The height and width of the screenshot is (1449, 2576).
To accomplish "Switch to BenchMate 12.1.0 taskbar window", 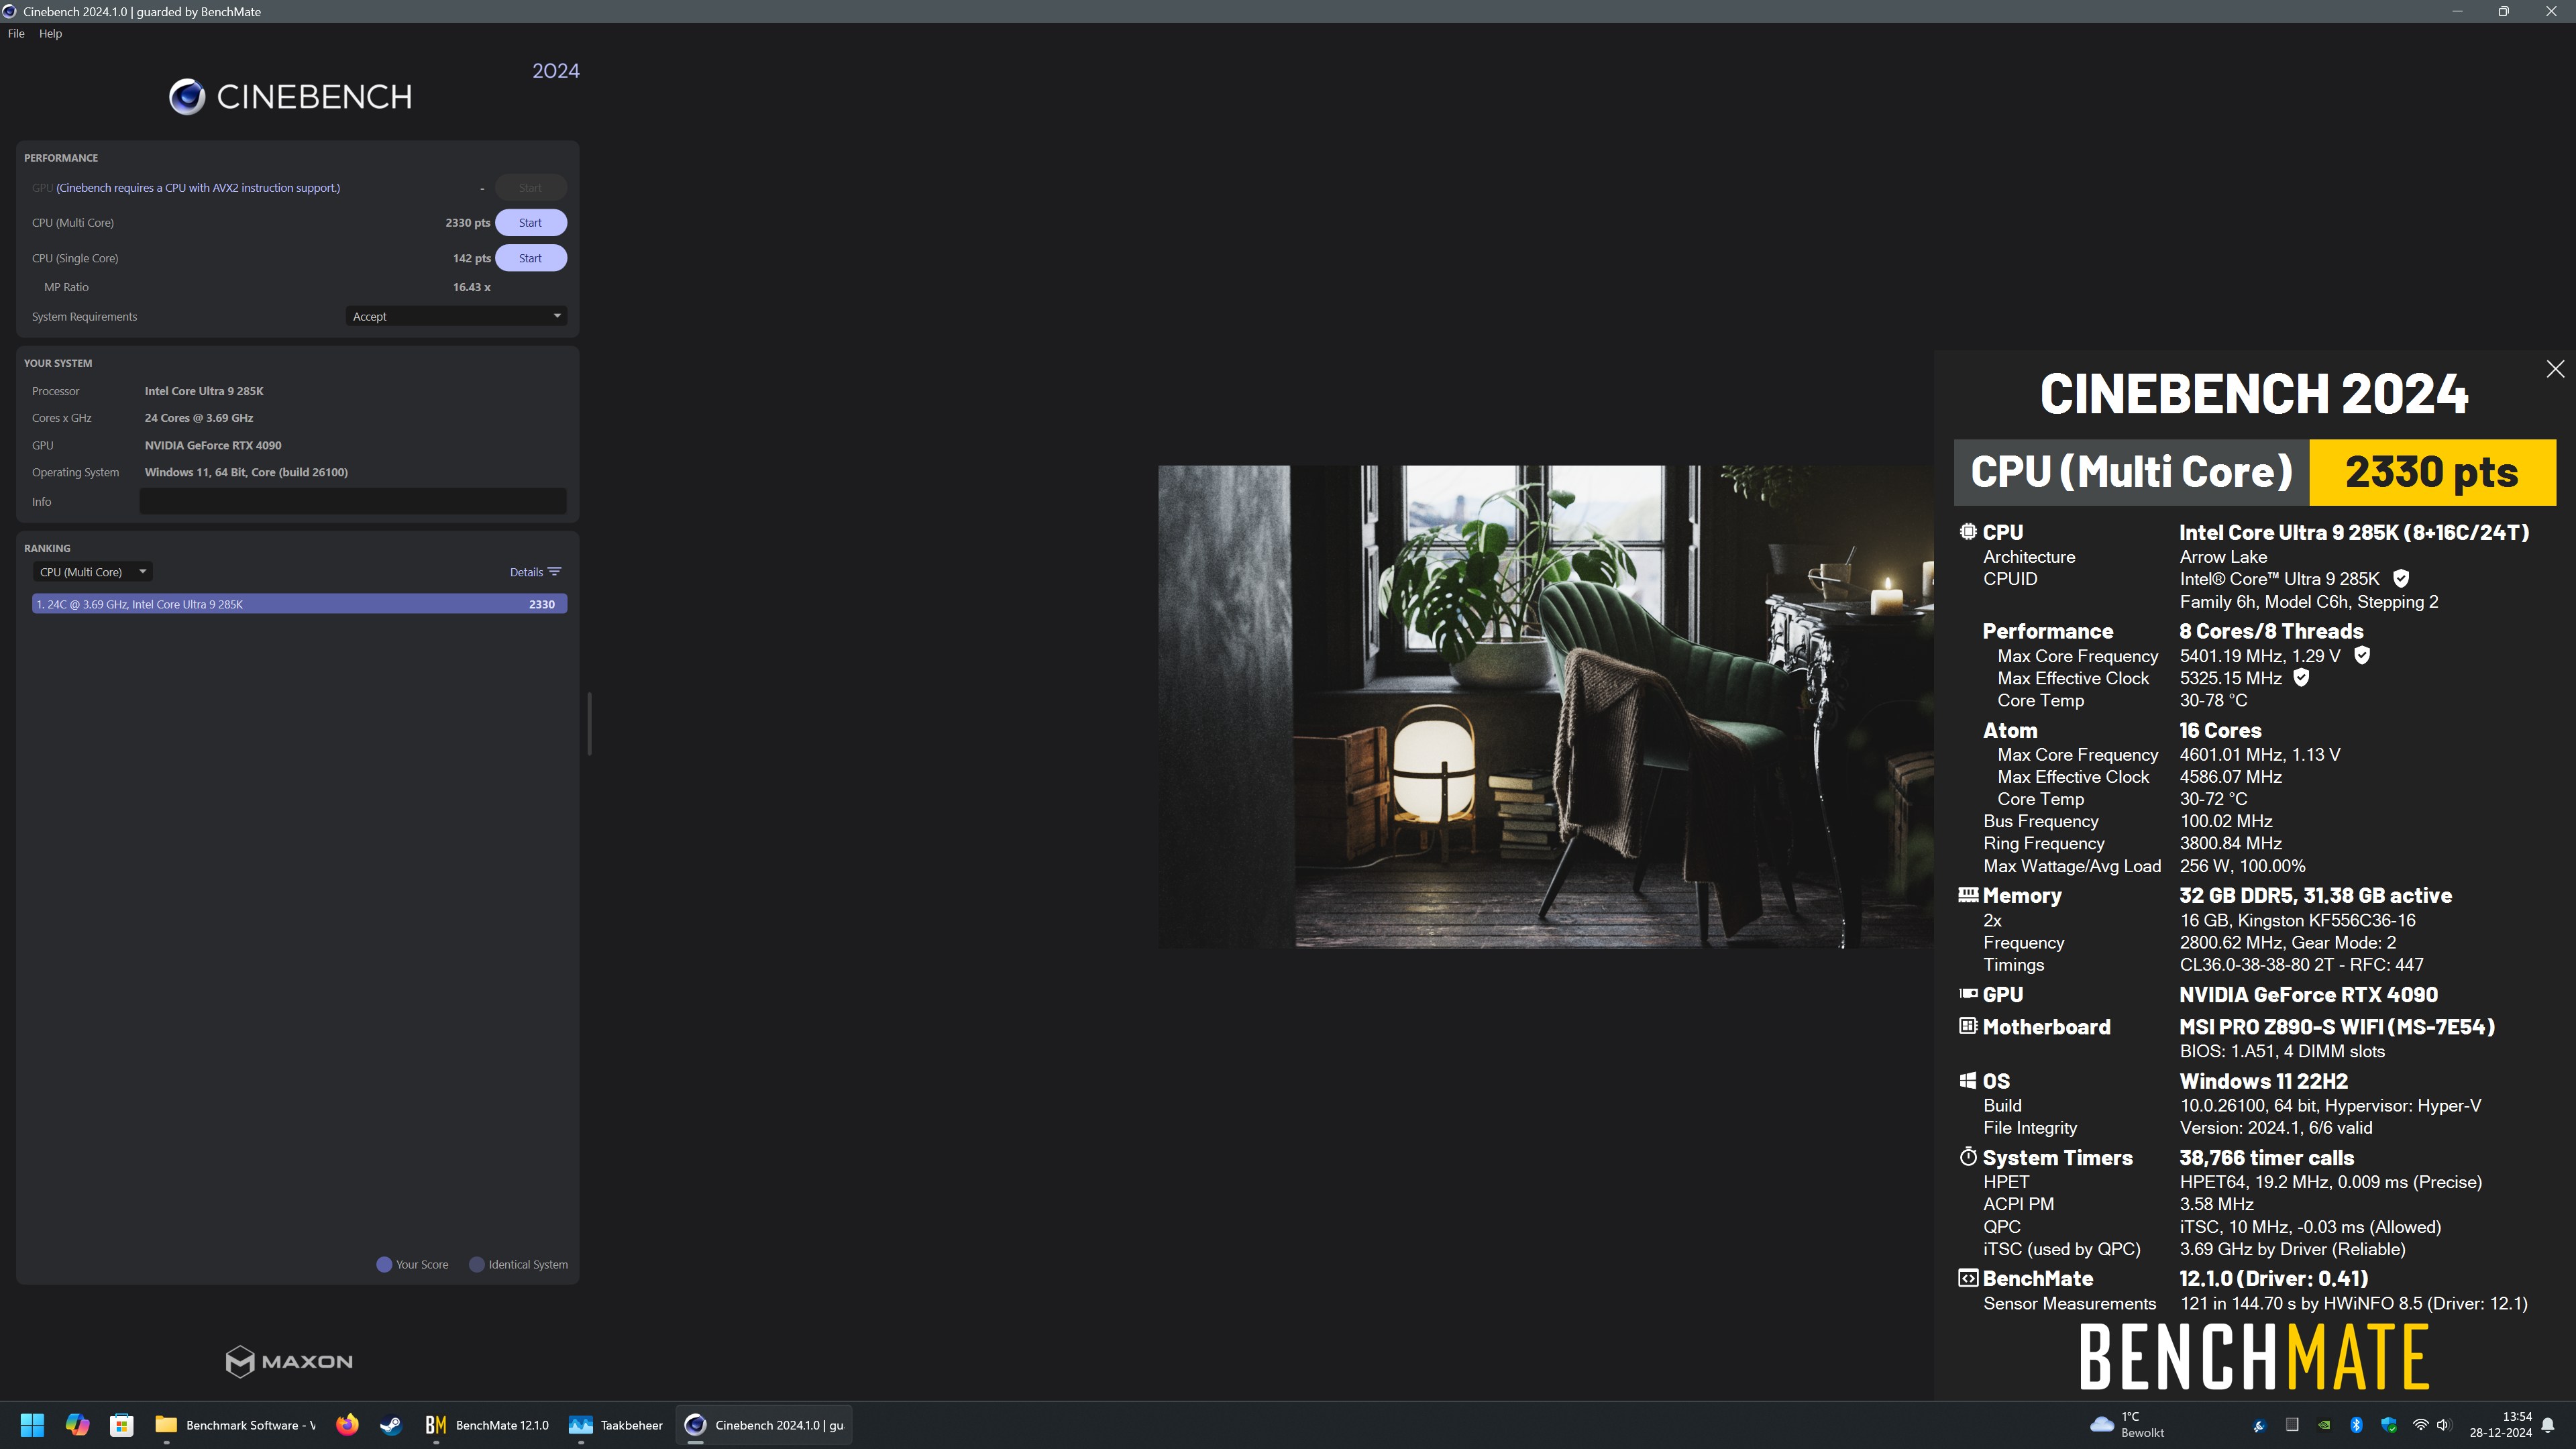I will tap(487, 1425).
